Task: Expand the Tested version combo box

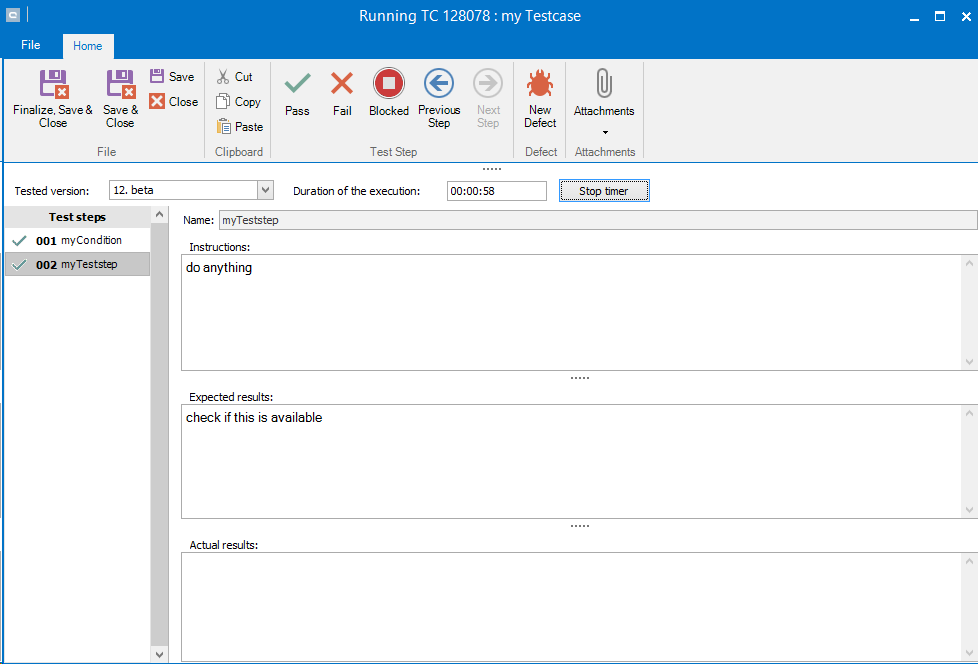Action: click(265, 190)
